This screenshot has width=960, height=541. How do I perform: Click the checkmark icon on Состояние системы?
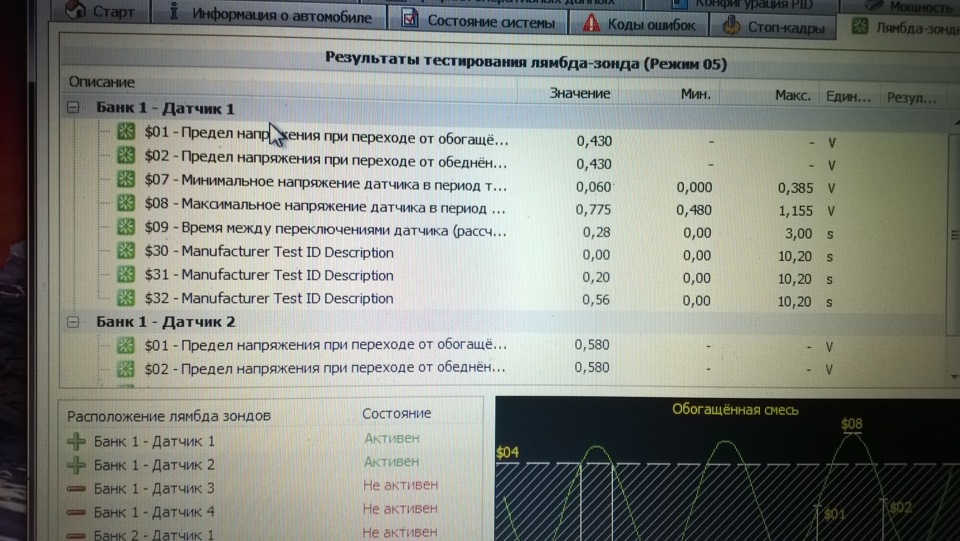[410, 19]
